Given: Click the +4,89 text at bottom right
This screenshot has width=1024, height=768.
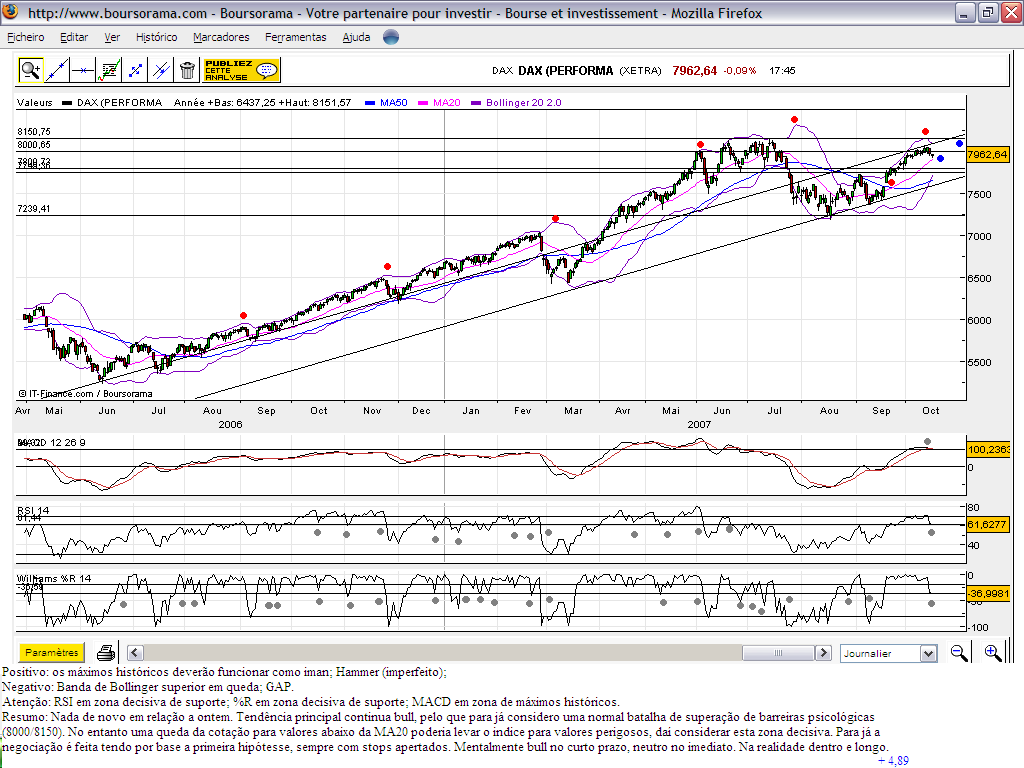Looking at the screenshot, I should [x=893, y=761].
